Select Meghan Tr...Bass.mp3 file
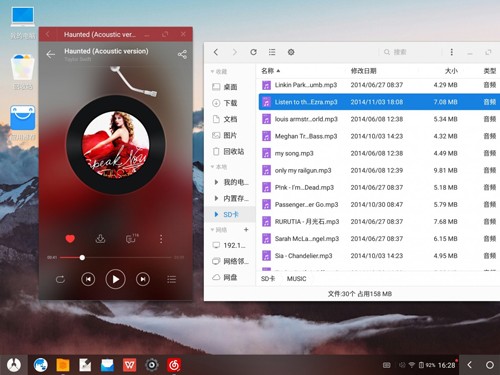 379,136
